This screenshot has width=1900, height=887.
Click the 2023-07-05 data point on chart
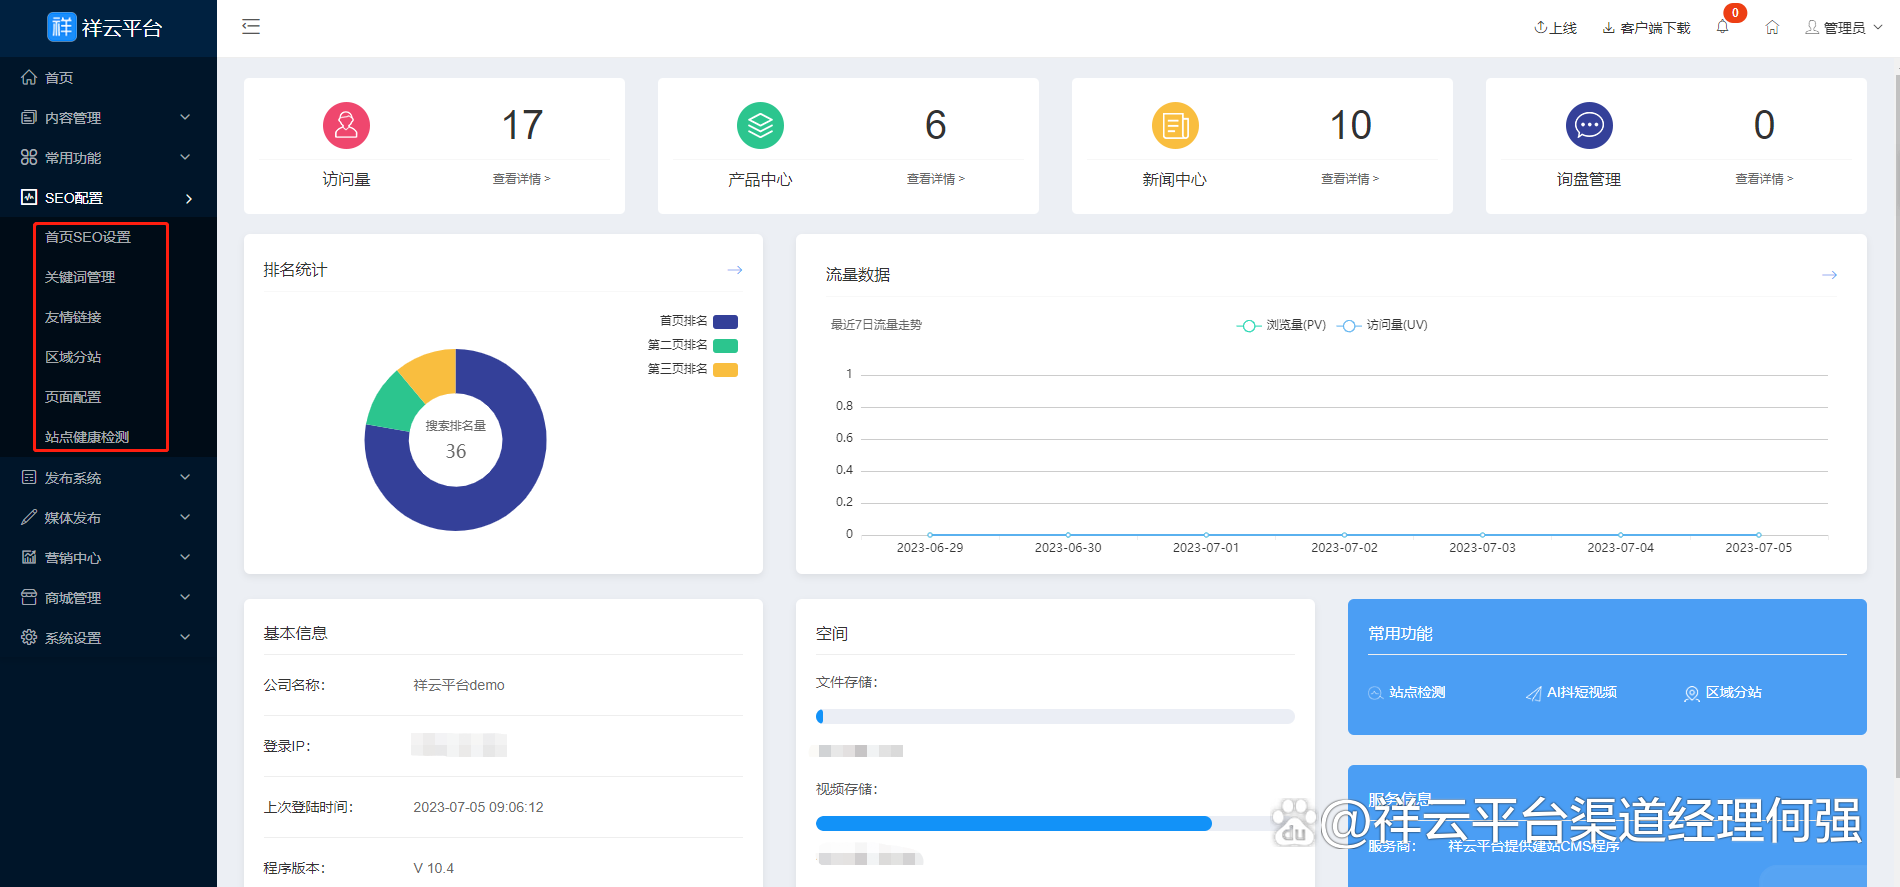pos(1758,535)
